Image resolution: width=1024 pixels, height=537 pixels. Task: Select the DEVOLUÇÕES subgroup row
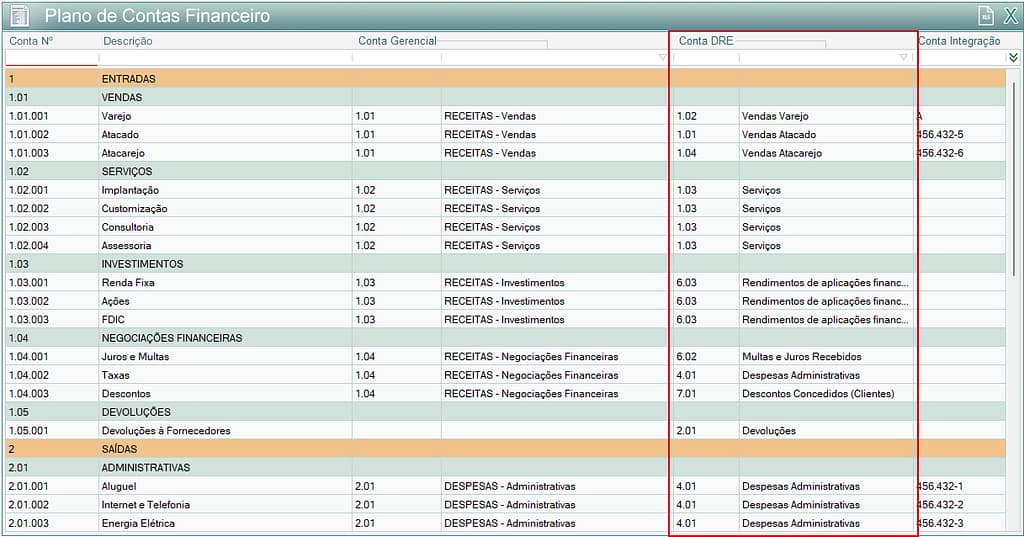(505, 412)
